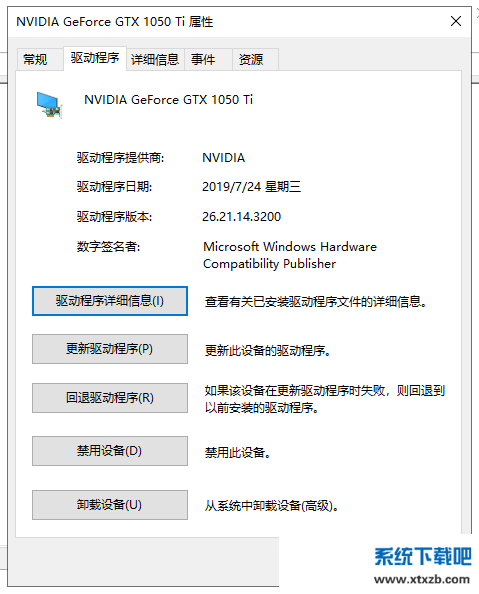The width and height of the screenshot is (479, 594).
Task: Open the 详细信息 tab
Action: tap(155, 59)
